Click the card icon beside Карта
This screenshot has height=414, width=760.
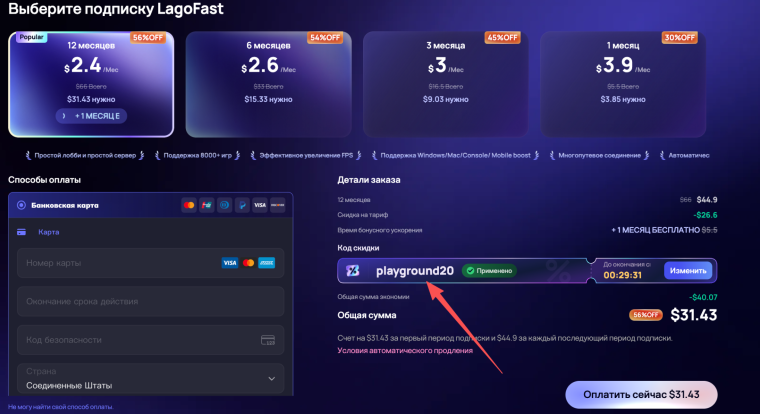[x=21, y=232]
